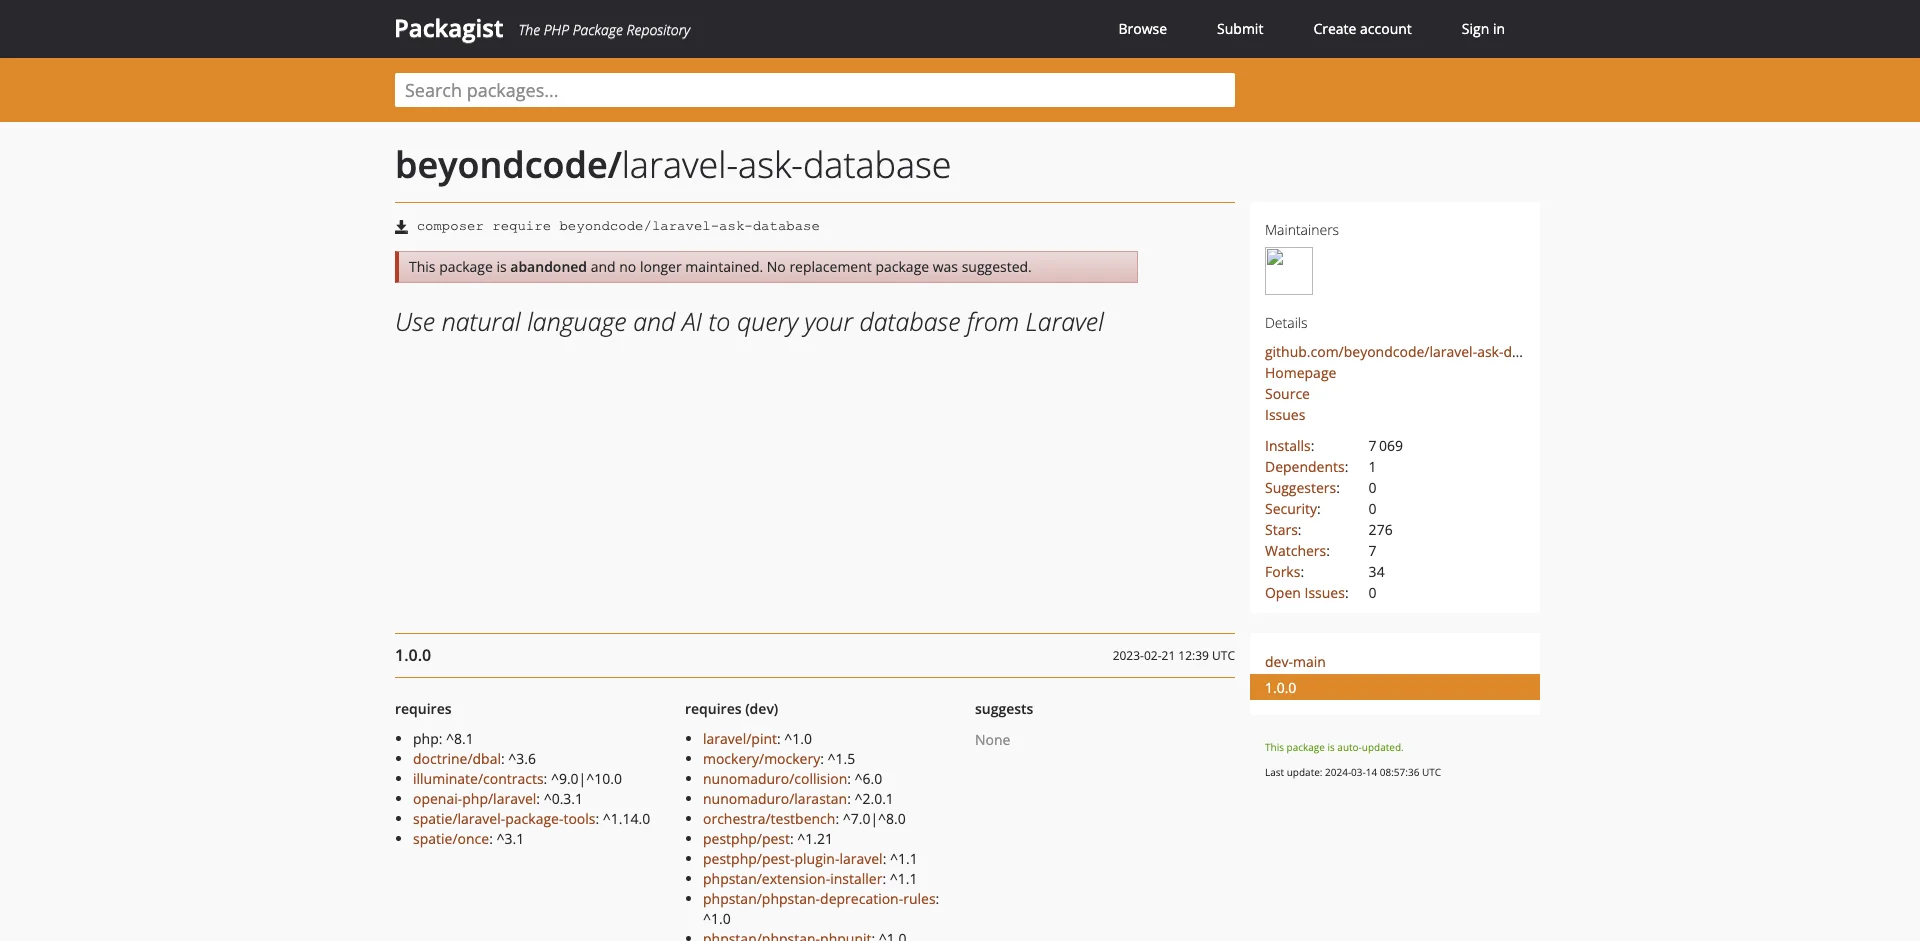View Open Issues link
Viewport: 1920px width, 941px height.
[1306, 593]
